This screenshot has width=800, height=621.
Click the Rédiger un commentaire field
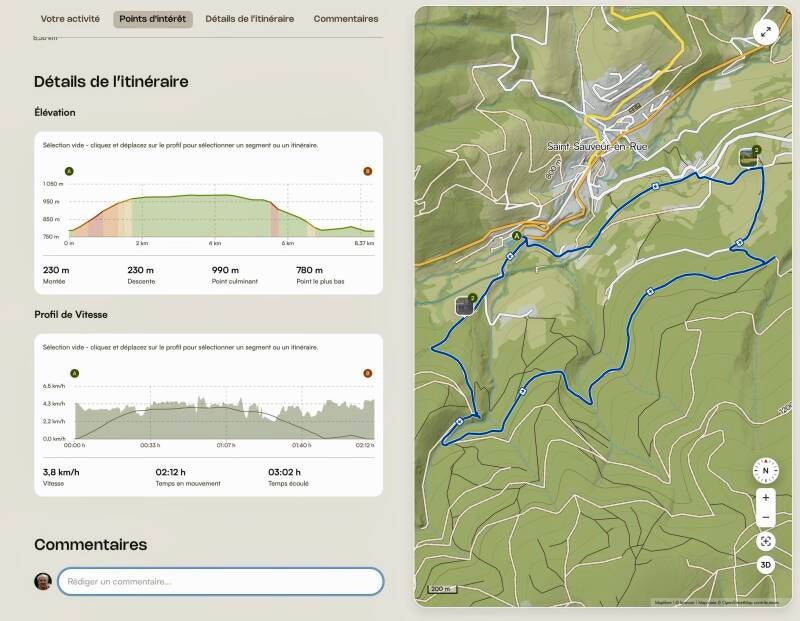click(x=220, y=581)
